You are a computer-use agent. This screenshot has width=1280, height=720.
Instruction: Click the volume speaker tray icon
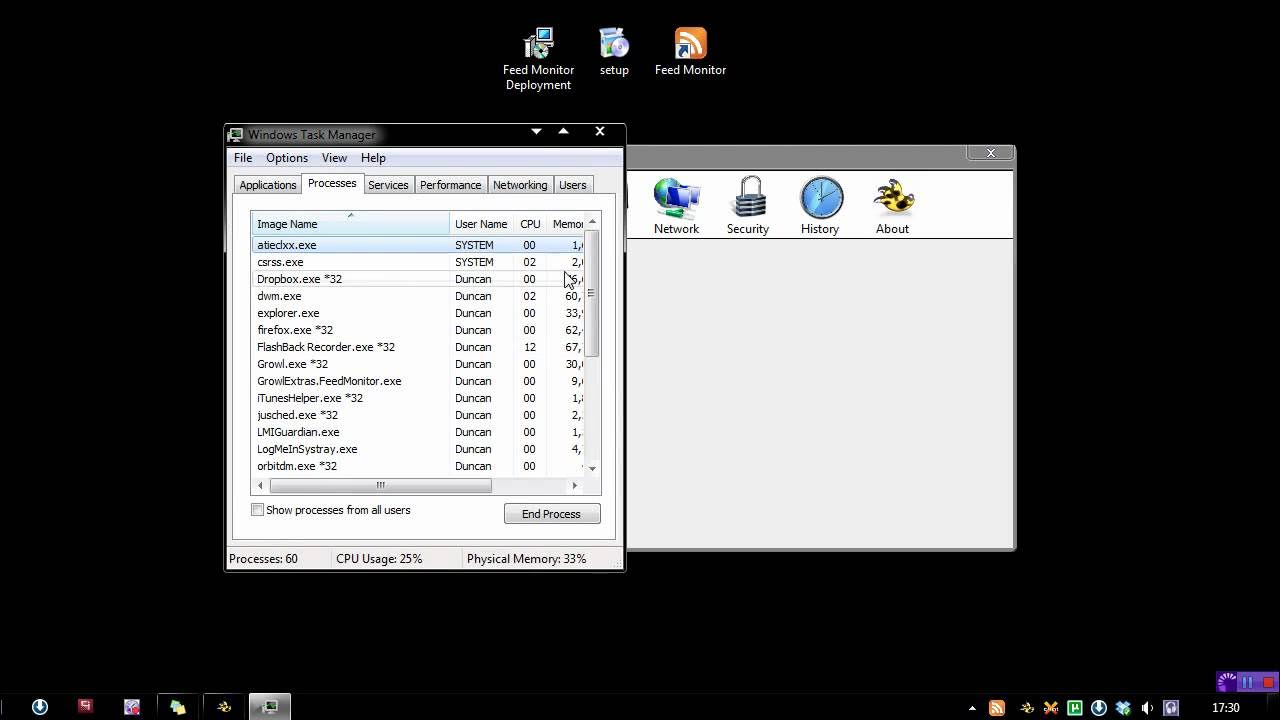coord(1147,708)
